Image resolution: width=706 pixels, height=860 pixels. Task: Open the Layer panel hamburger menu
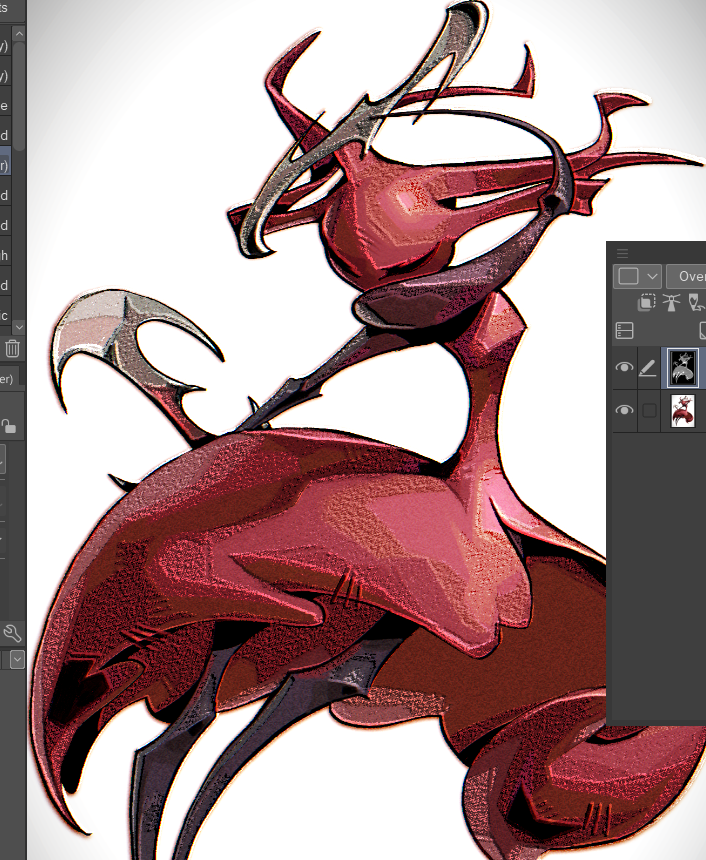(x=622, y=253)
